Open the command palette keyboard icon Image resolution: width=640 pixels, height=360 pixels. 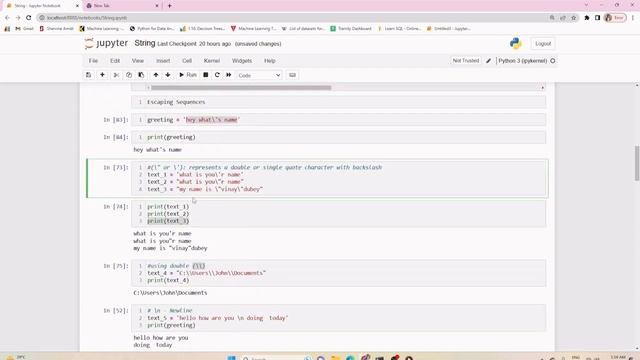coord(292,75)
